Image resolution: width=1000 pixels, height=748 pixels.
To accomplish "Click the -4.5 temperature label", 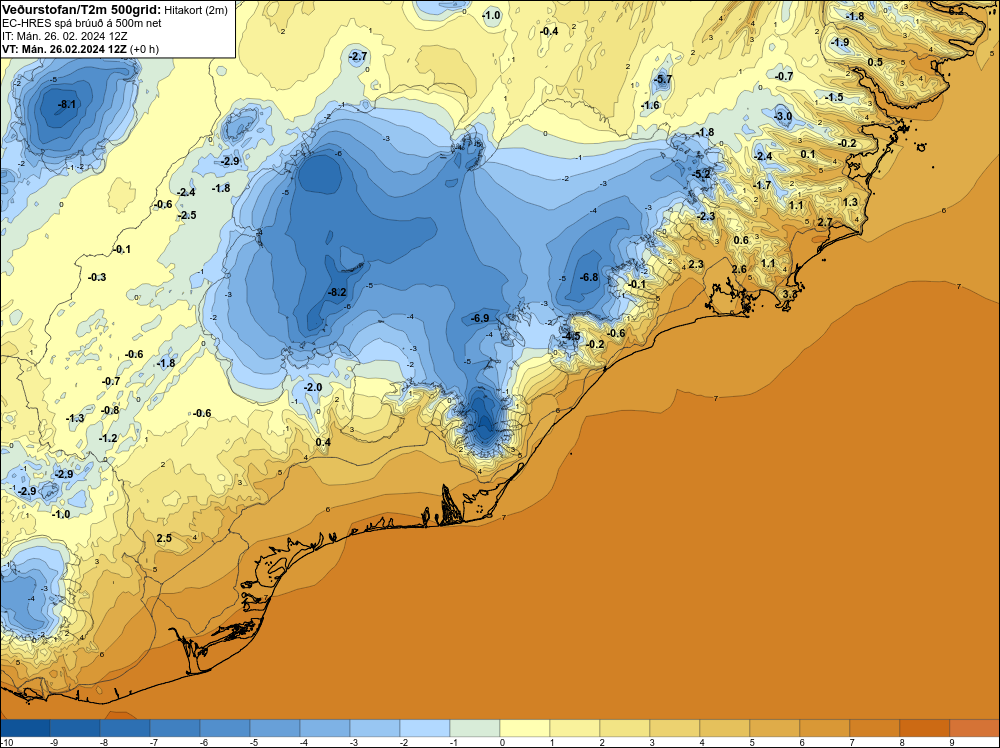I will [571, 336].
